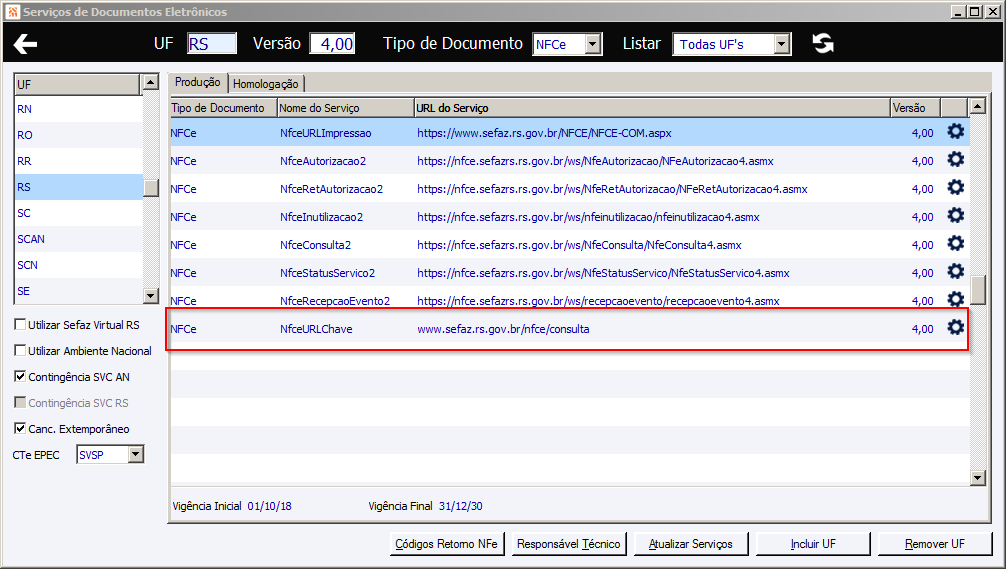The image size is (1006, 569).
Task: Select the NfceRetAutorizacao2 service name
Action: [x=331, y=189]
